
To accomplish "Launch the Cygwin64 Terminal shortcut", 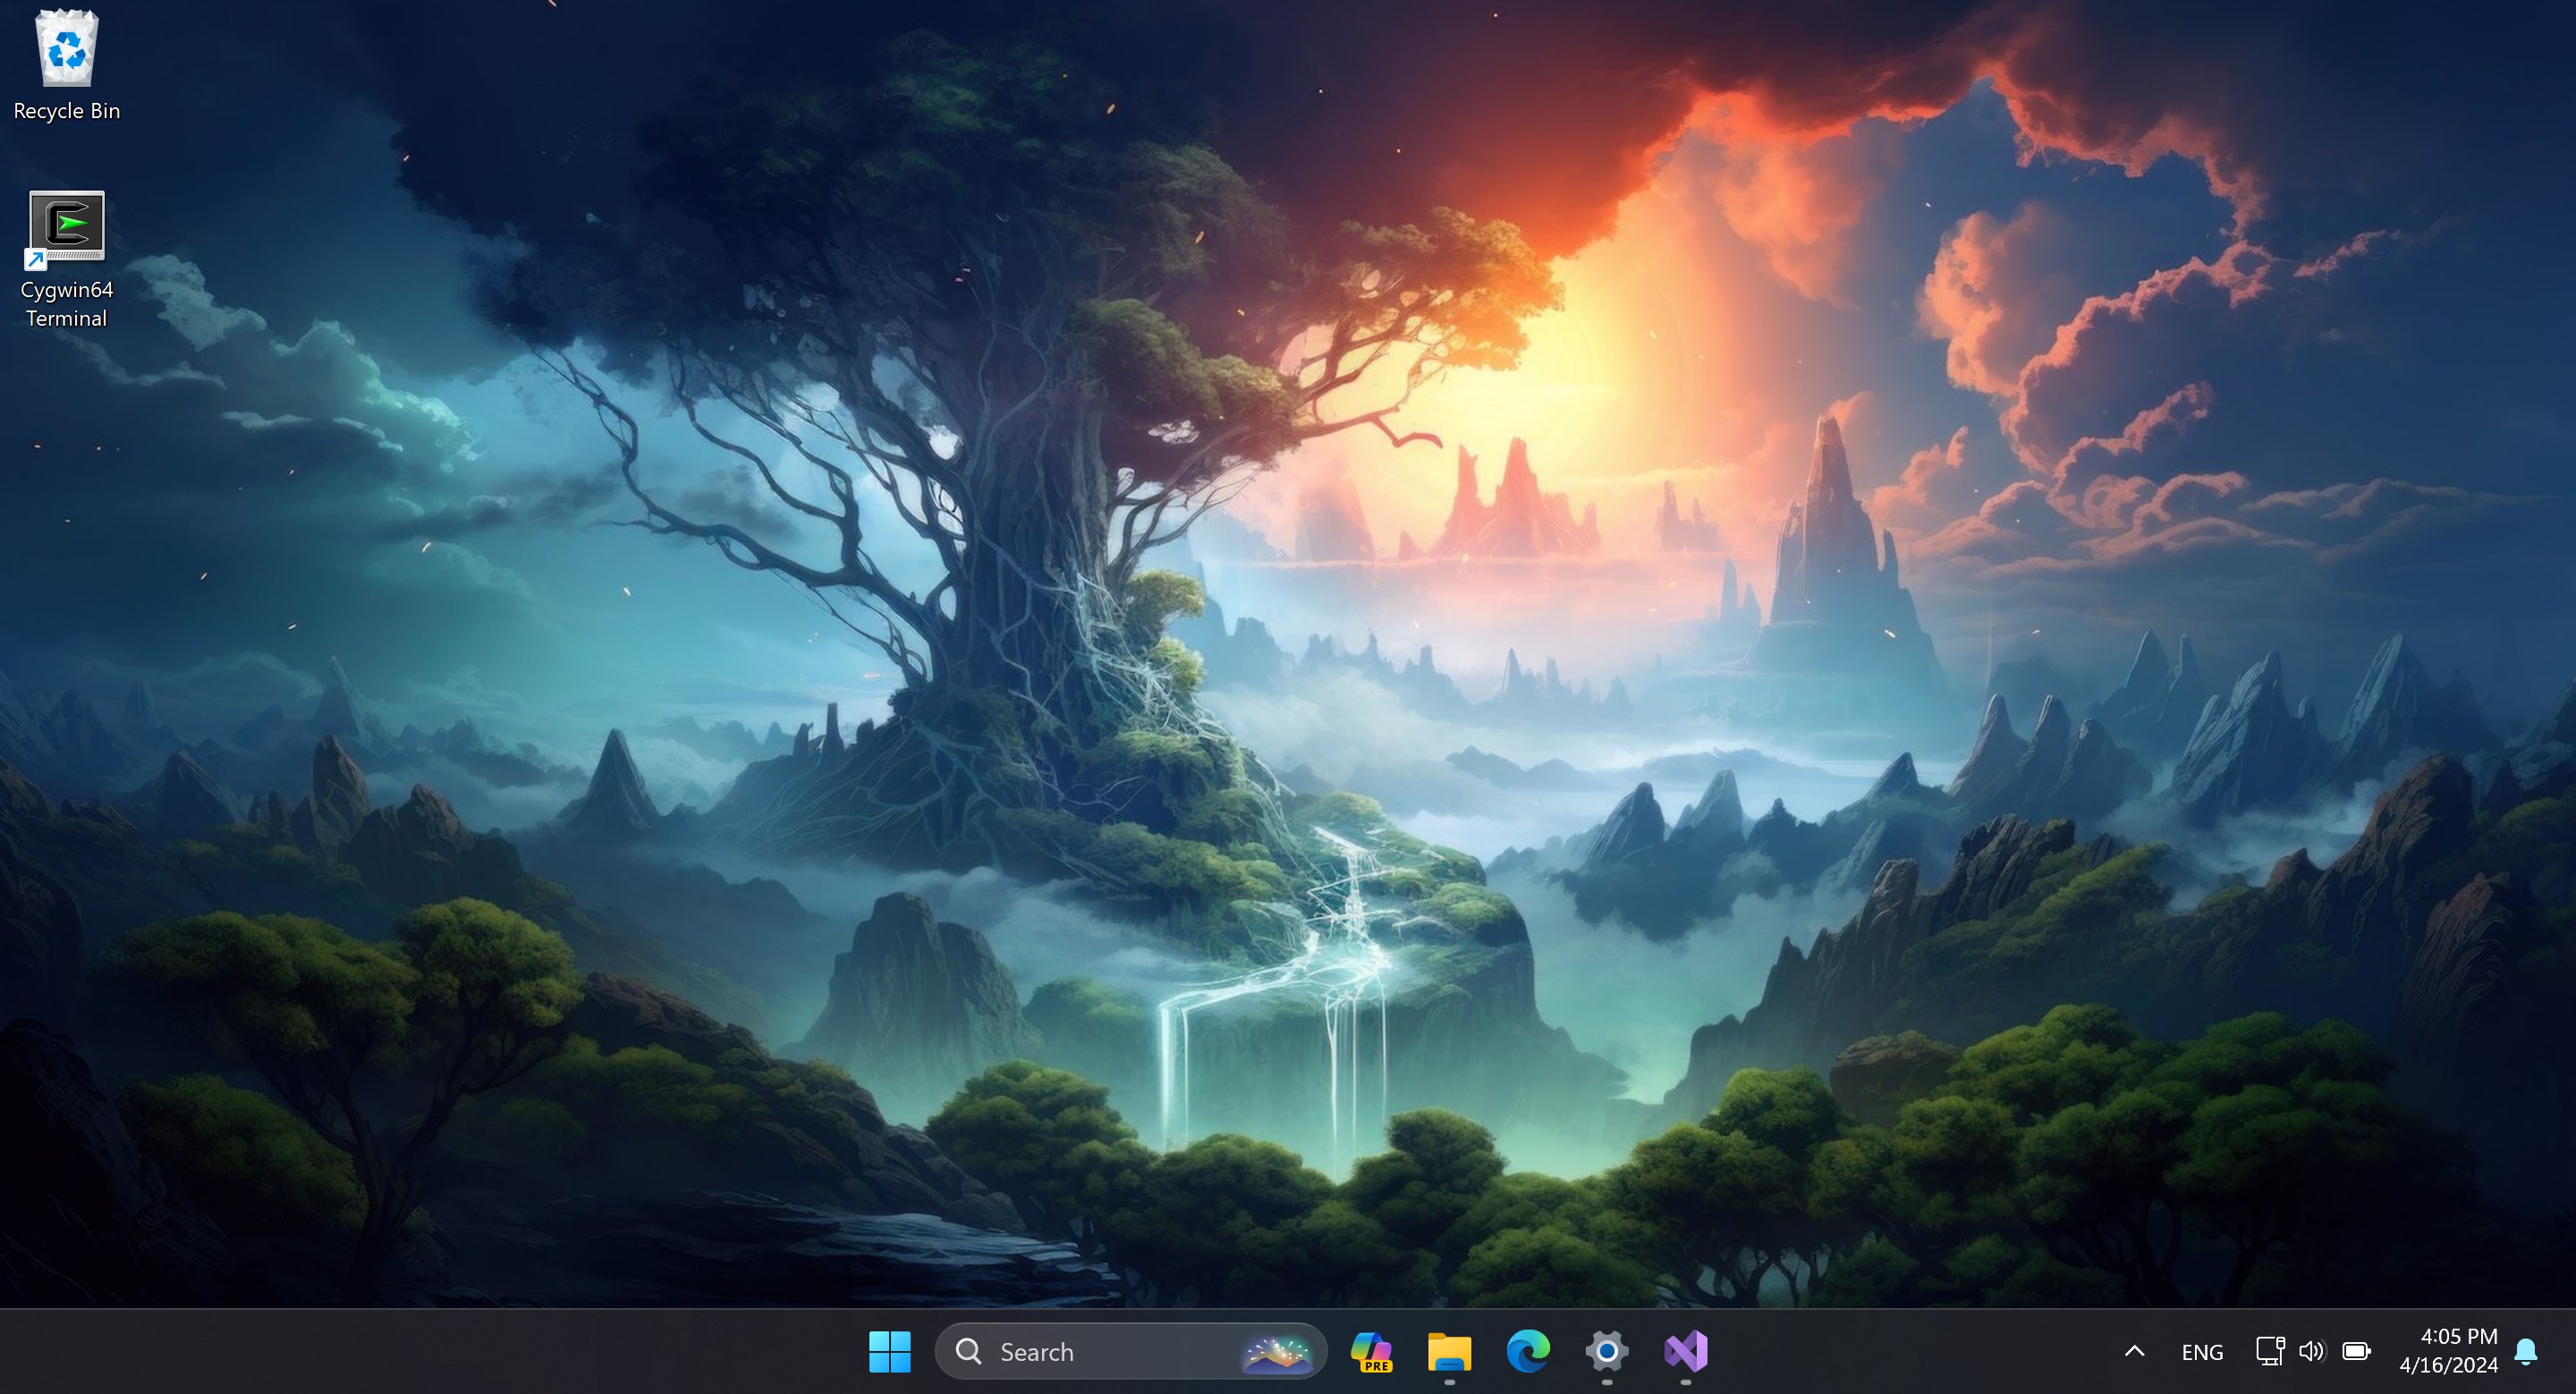I will (66, 228).
